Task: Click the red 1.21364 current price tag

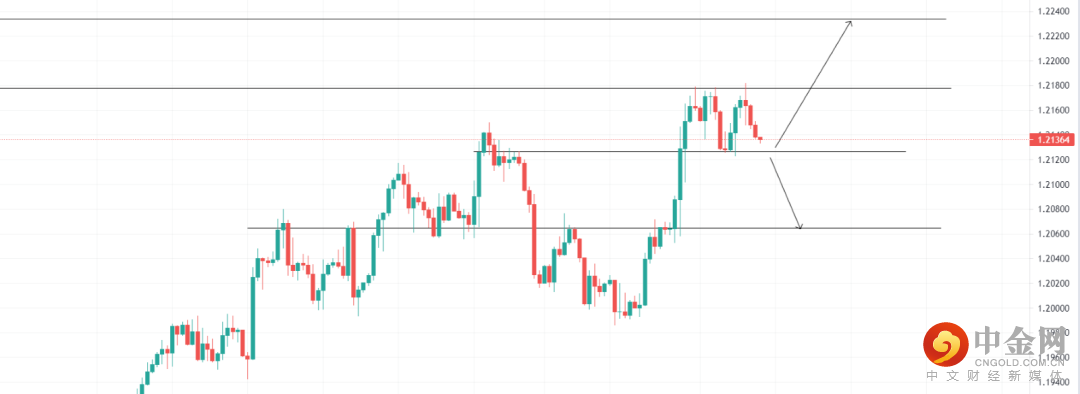Action: point(1053,140)
